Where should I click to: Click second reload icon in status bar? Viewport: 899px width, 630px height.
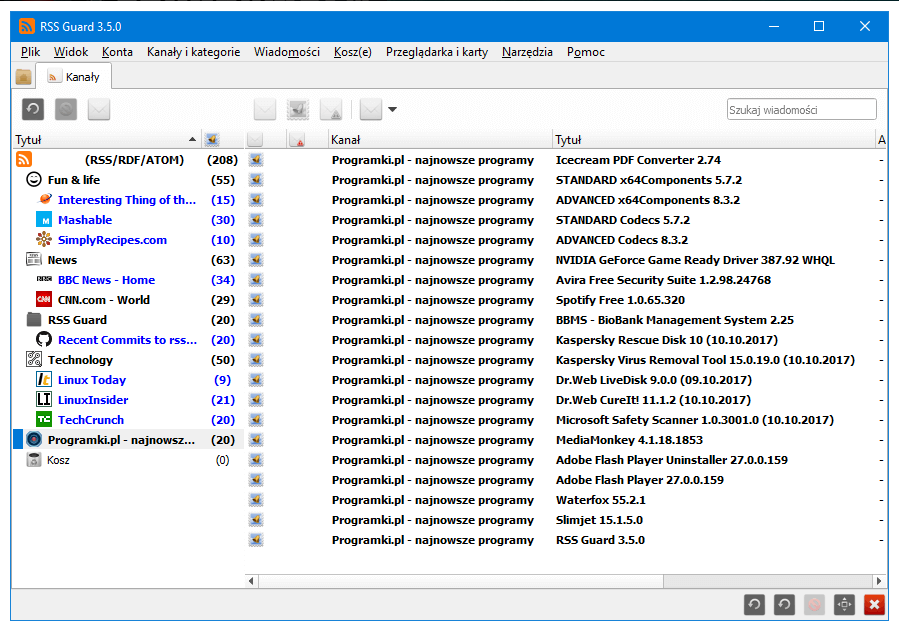click(784, 604)
